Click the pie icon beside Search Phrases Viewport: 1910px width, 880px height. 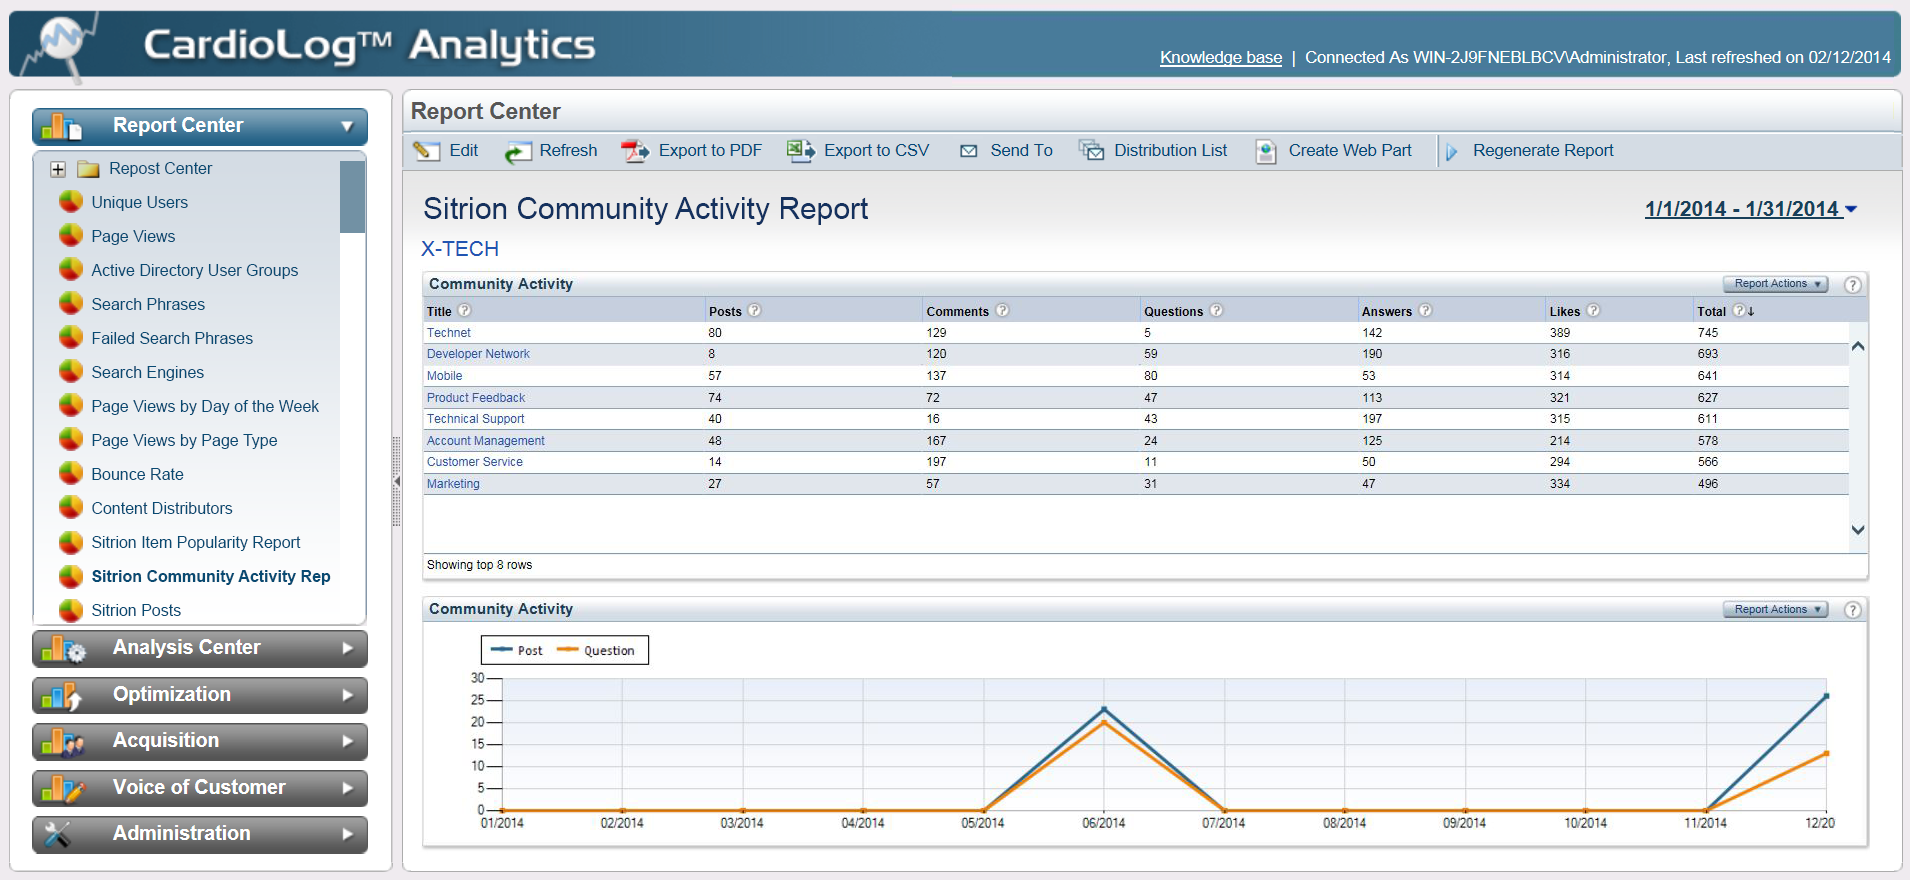coord(71,304)
